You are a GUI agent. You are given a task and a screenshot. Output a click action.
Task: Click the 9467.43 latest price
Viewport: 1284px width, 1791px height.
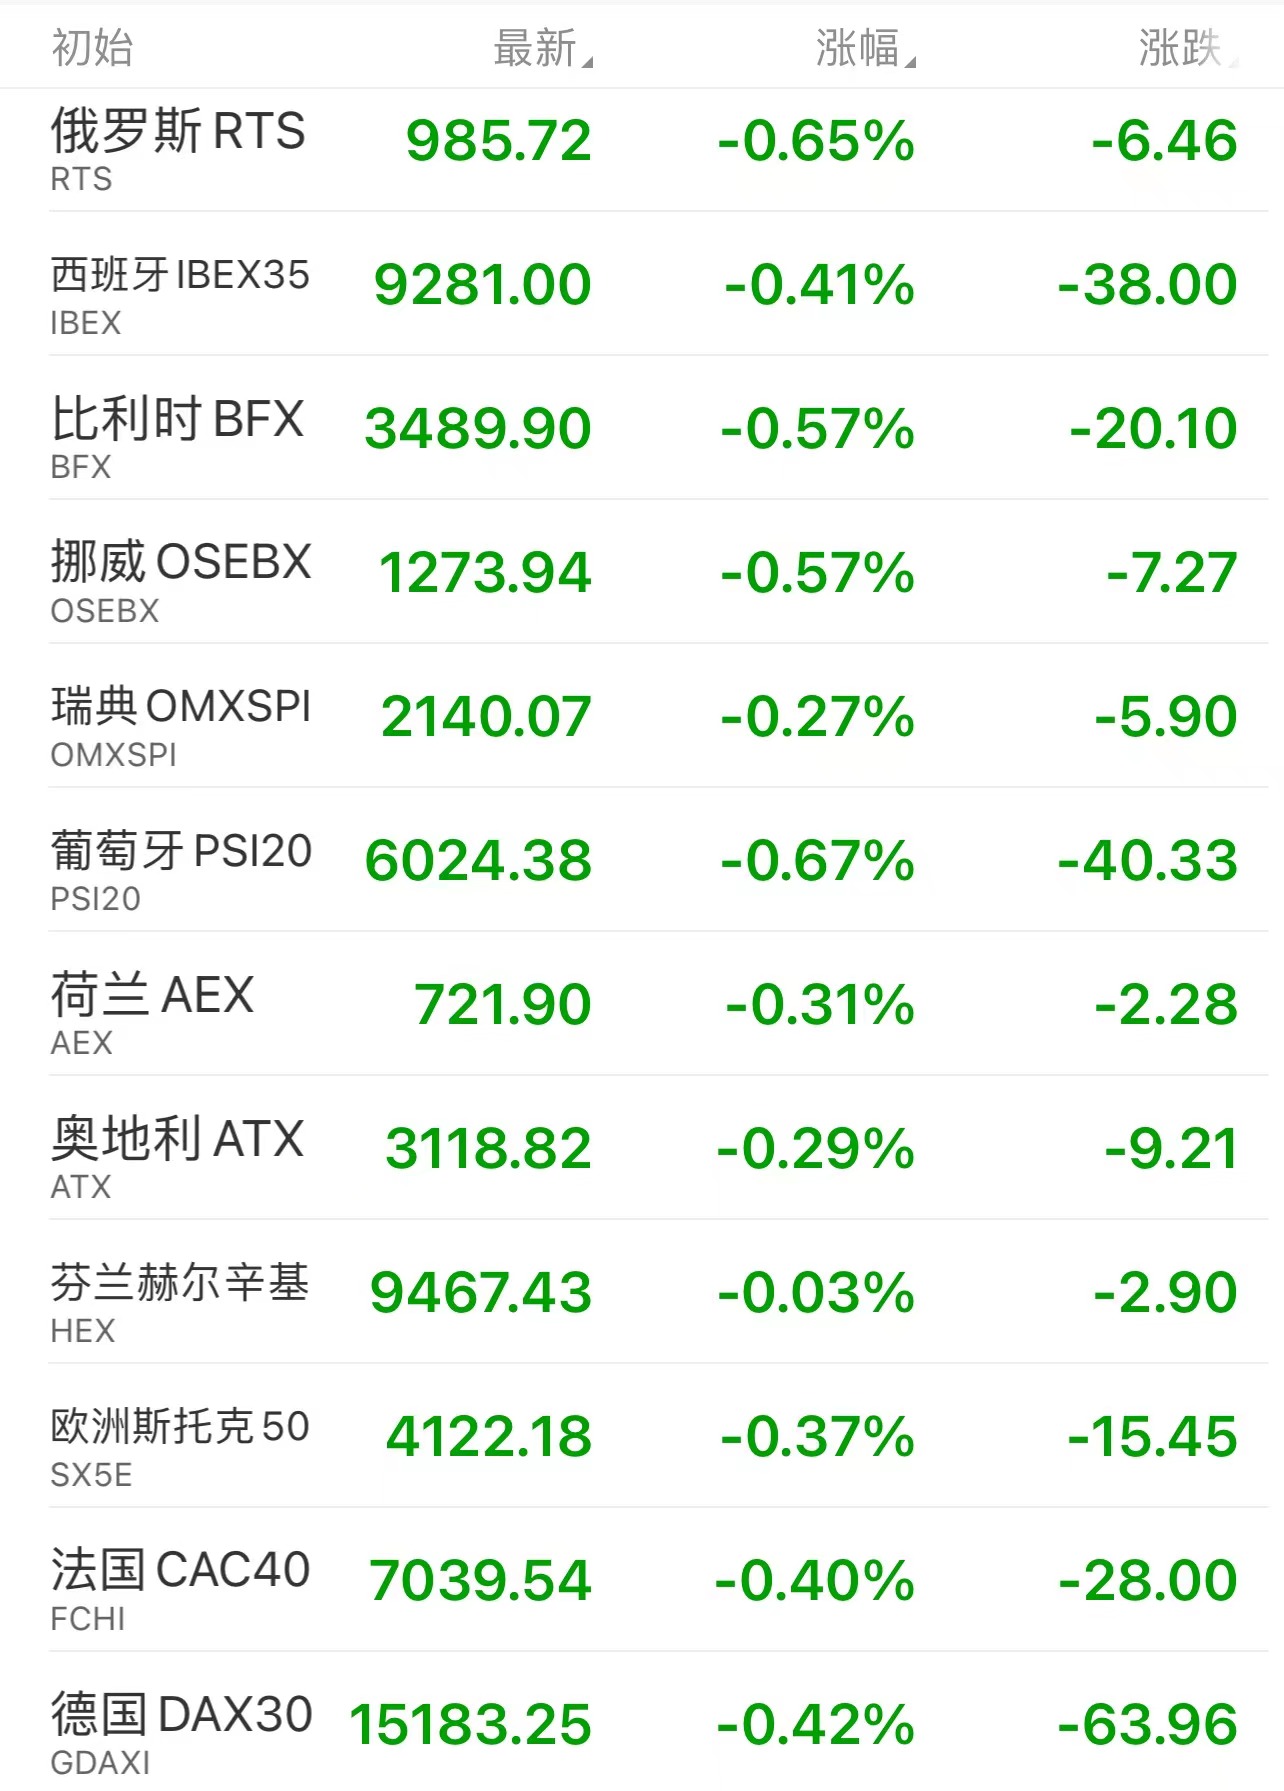[x=480, y=1293]
